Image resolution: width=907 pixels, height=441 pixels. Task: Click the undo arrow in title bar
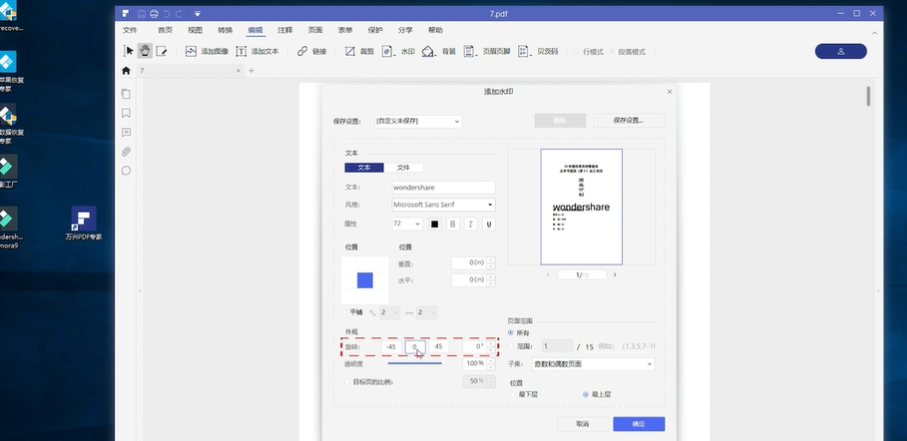pos(167,13)
